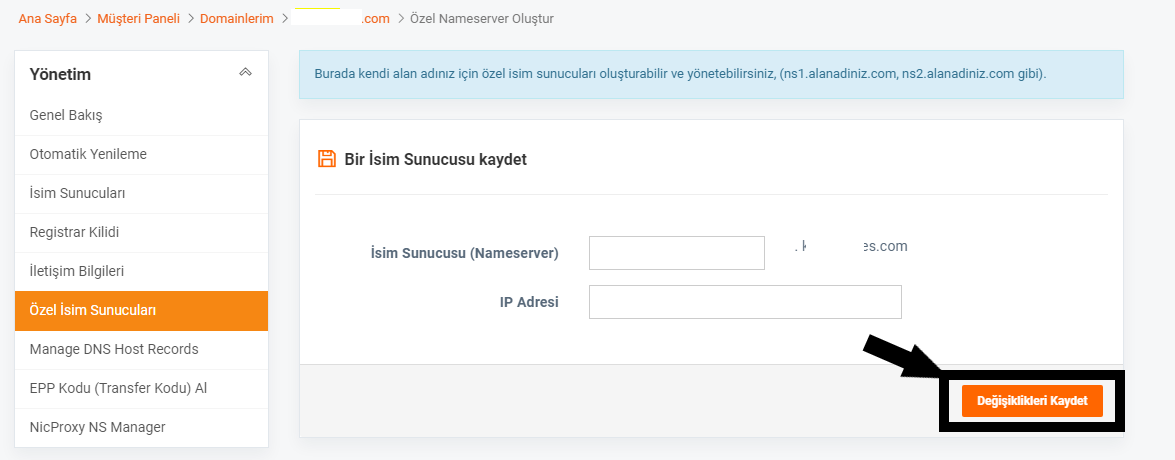The height and width of the screenshot is (460, 1175).
Task: Focus the İsim Sunucusu (Nameserver) input field
Action: (677, 253)
